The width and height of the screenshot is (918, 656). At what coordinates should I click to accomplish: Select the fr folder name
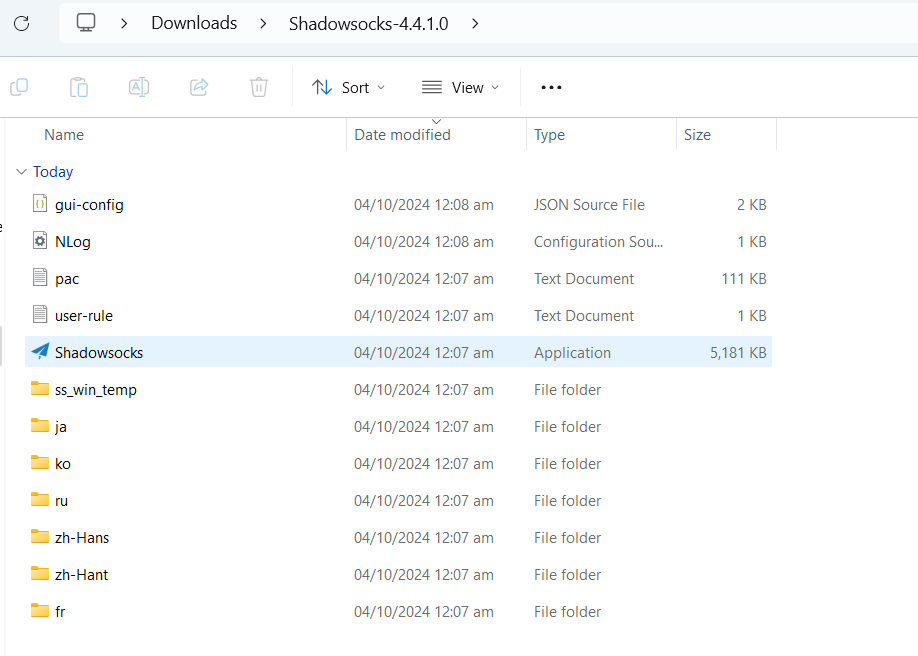[x=60, y=611]
